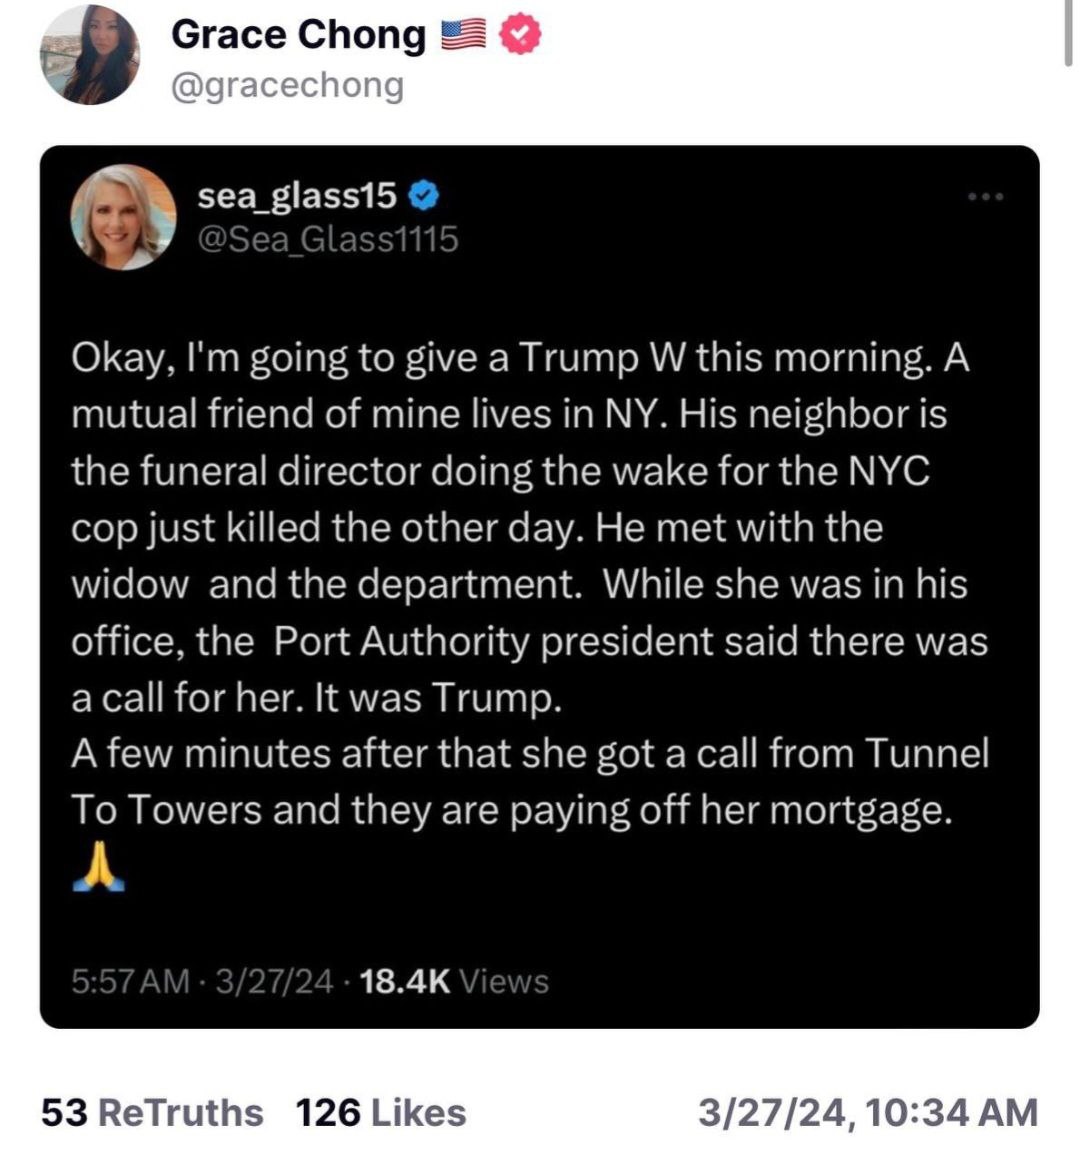Click the vertical scrollbar

(1068, 33)
